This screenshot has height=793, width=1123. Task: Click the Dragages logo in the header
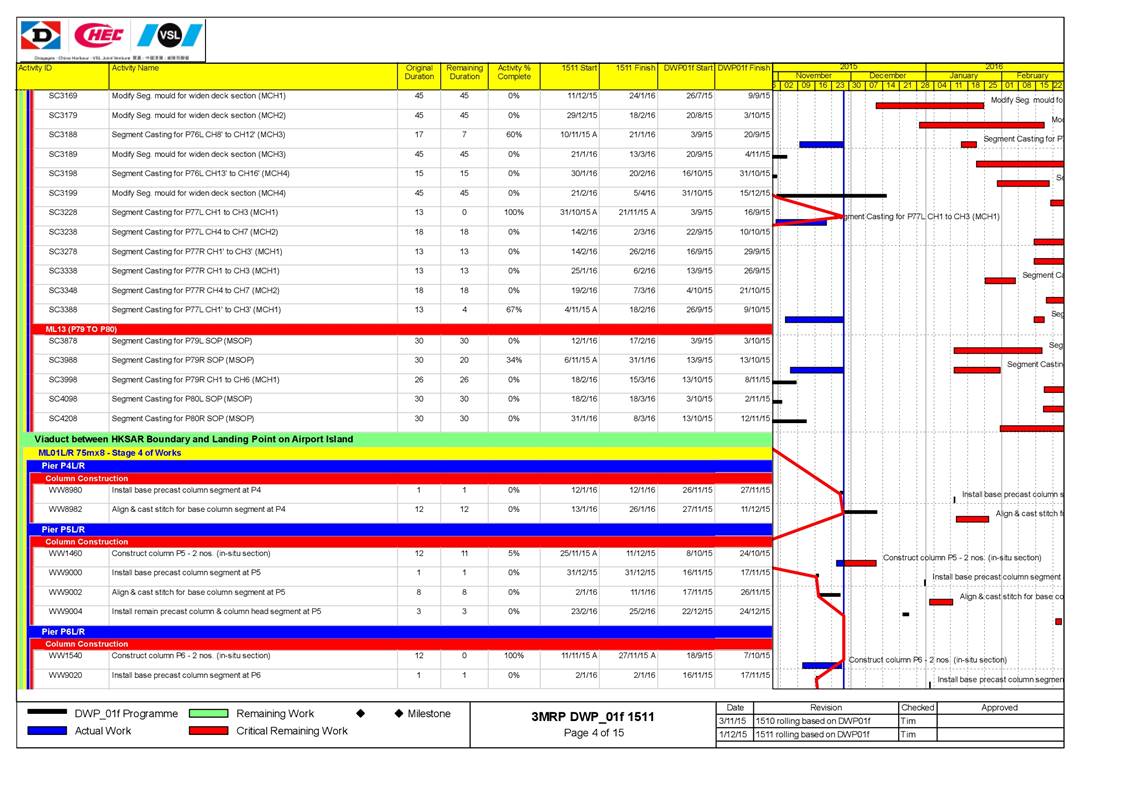pos(41,35)
